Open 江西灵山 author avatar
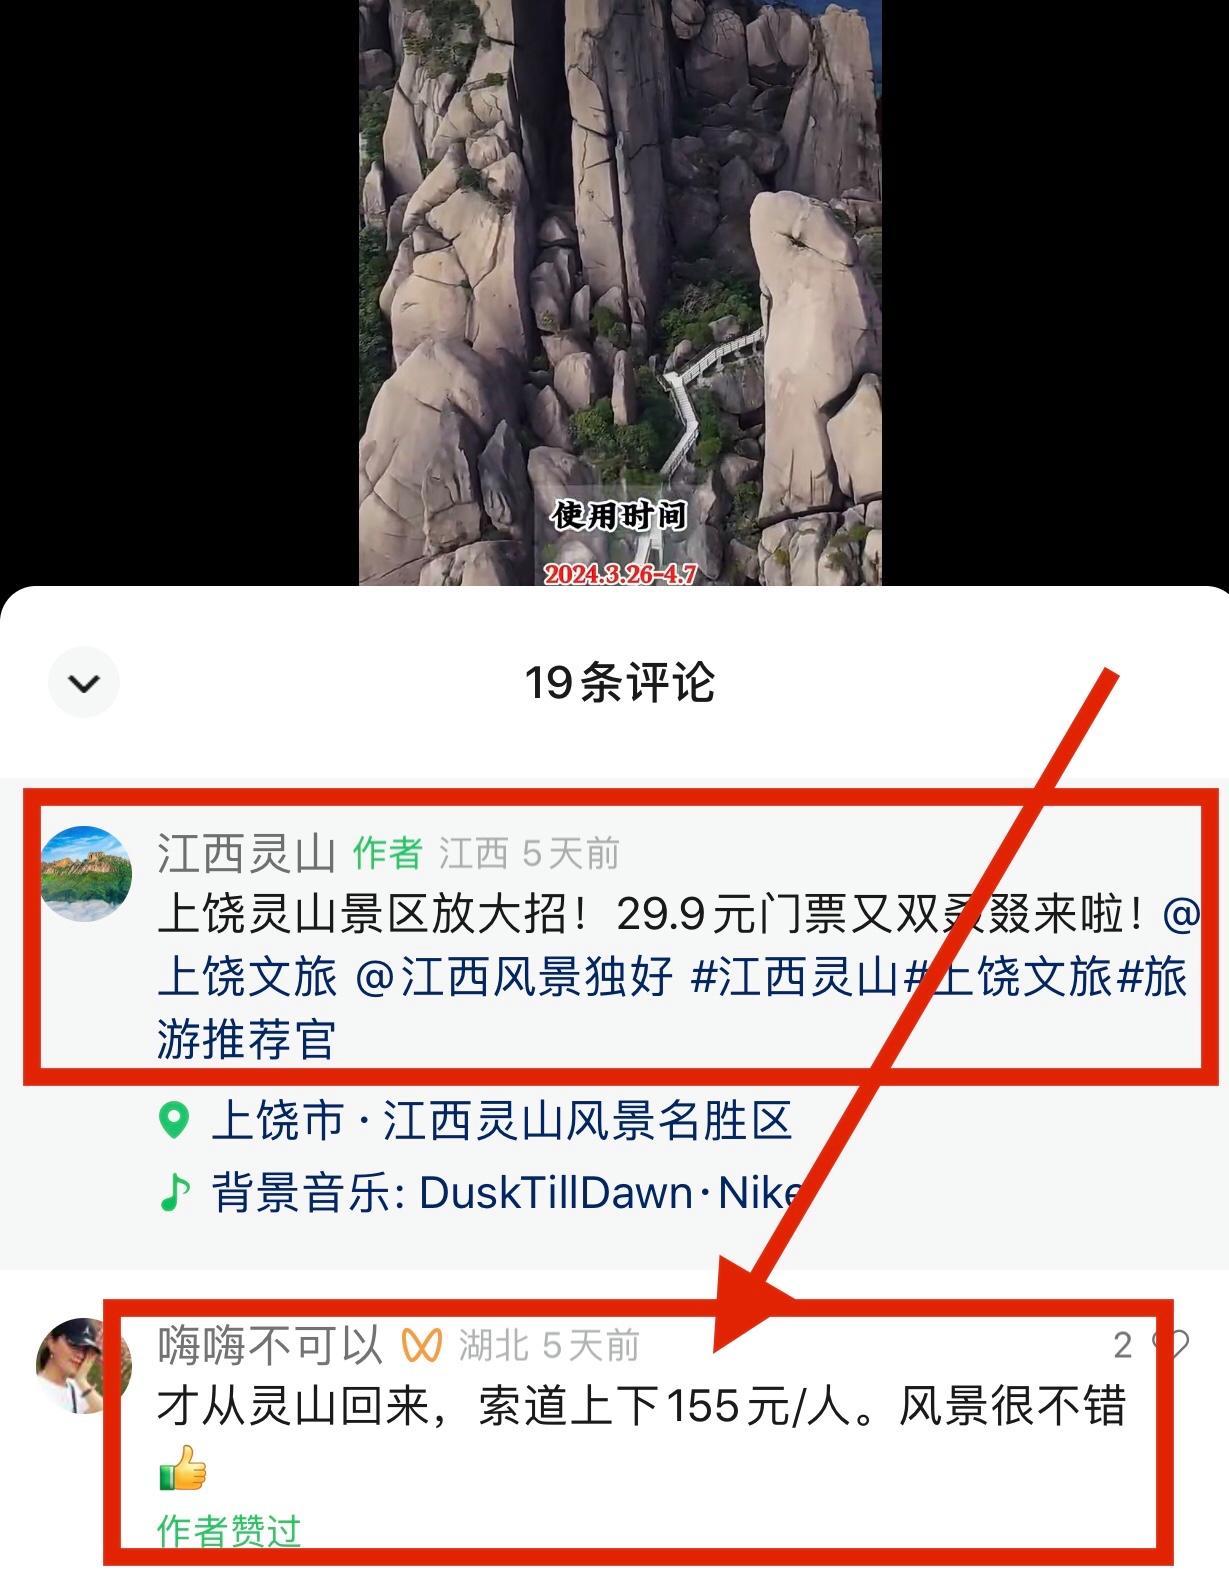Screen dimensions: 1229x1579 [86, 873]
